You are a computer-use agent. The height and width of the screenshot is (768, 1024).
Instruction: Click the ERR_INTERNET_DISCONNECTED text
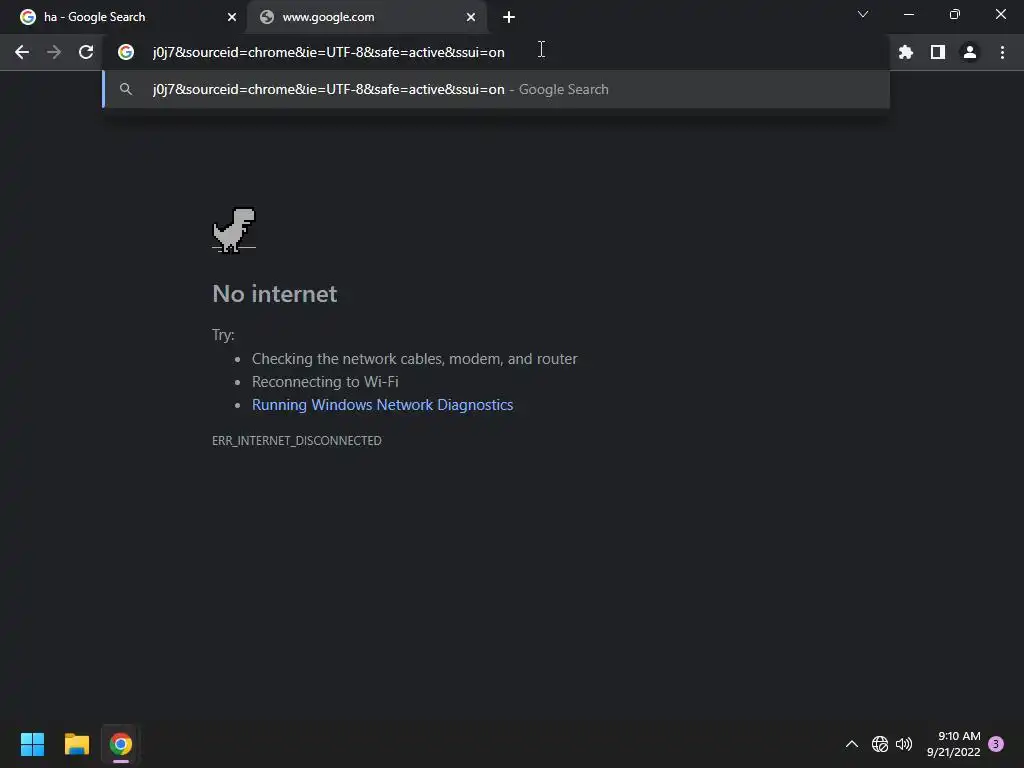click(x=297, y=441)
